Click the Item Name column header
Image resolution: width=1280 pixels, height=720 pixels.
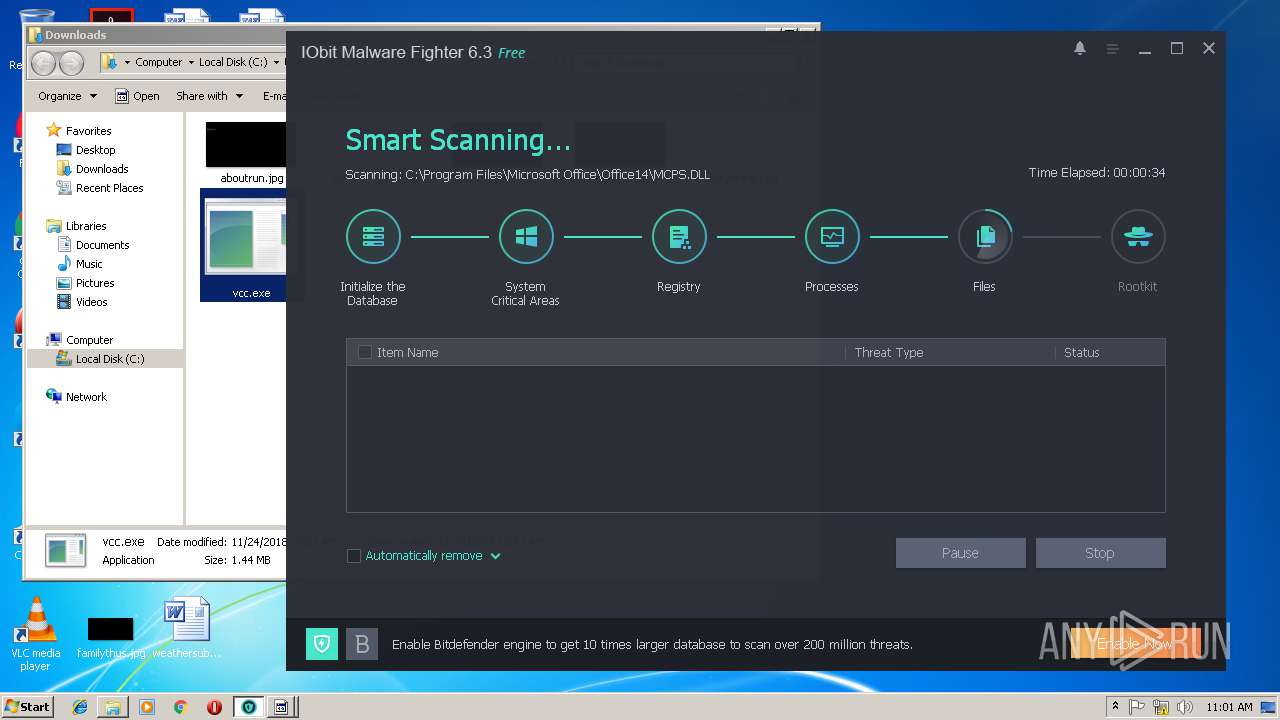[407, 352]
